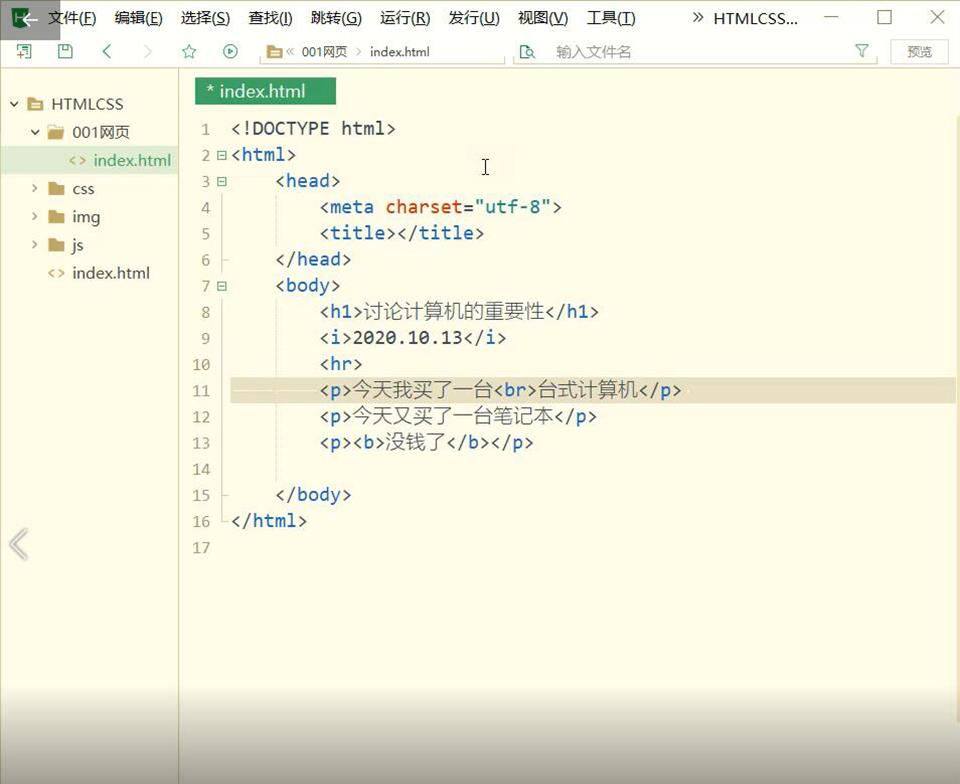Open the 跳转(G) menu
960x784 pixels.
coord(336,18)
